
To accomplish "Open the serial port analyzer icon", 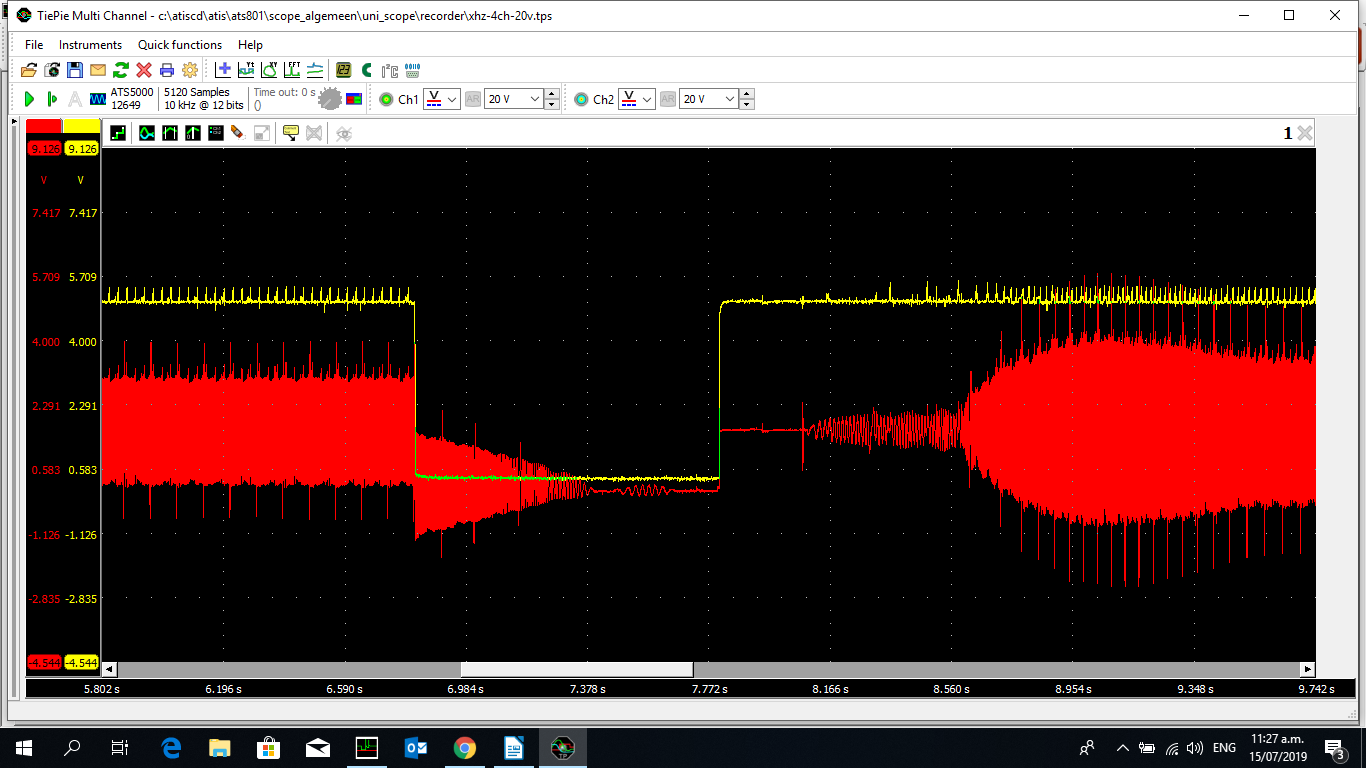I will 412,70.
